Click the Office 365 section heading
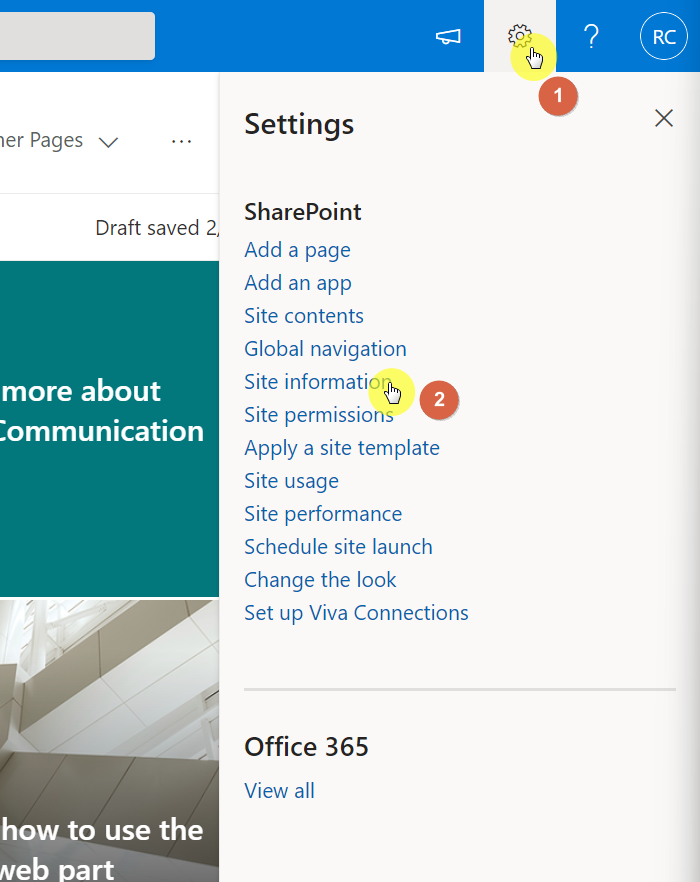Viewport: 700px width, 882px height. tap(306, 747)
